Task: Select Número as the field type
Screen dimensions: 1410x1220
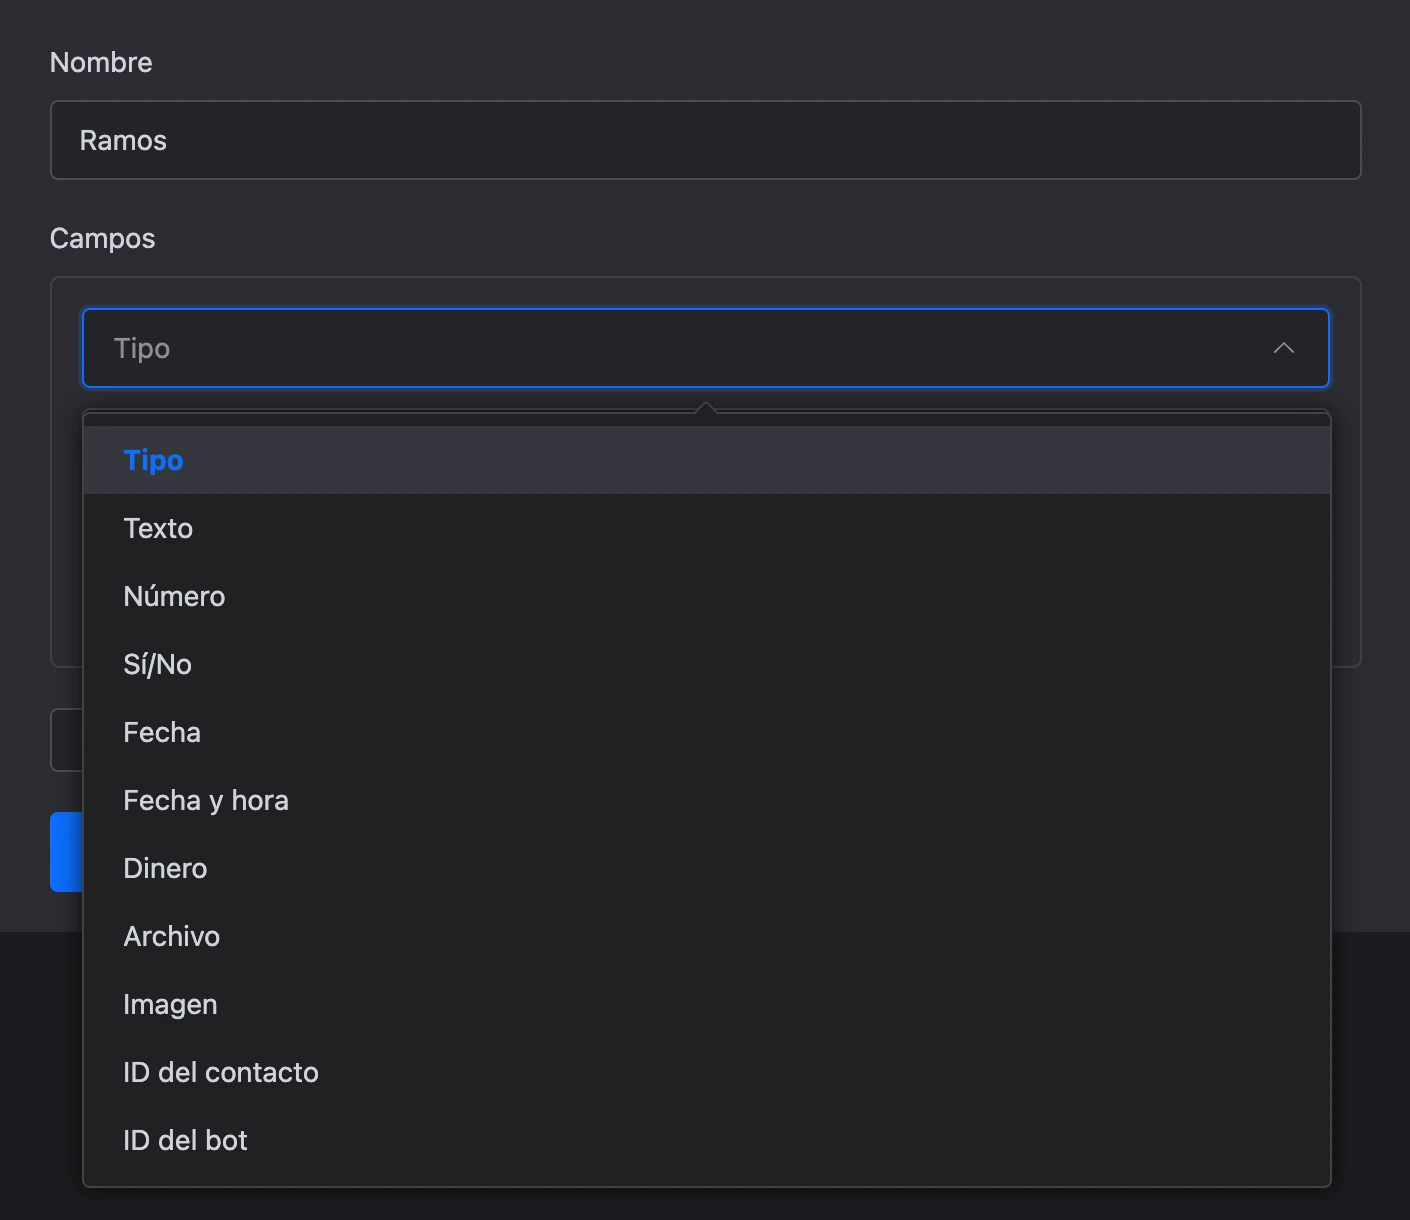Action: click(706, 596)
